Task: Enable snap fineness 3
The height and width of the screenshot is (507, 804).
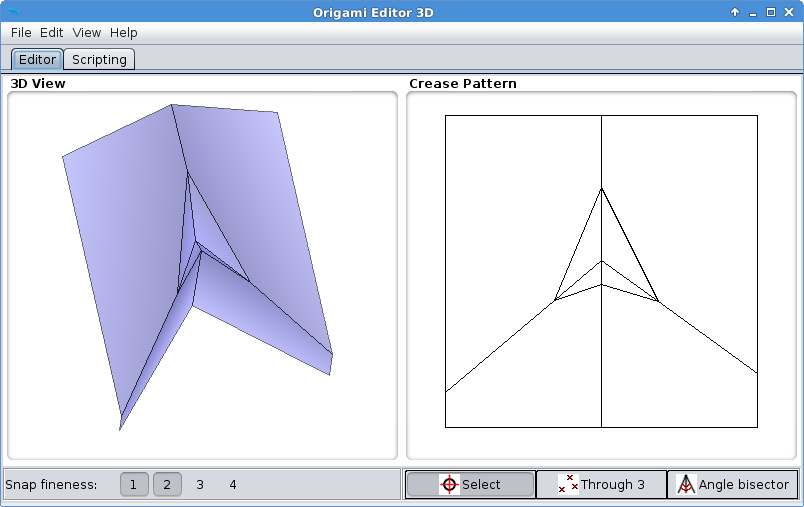Action: click(200, 485)
